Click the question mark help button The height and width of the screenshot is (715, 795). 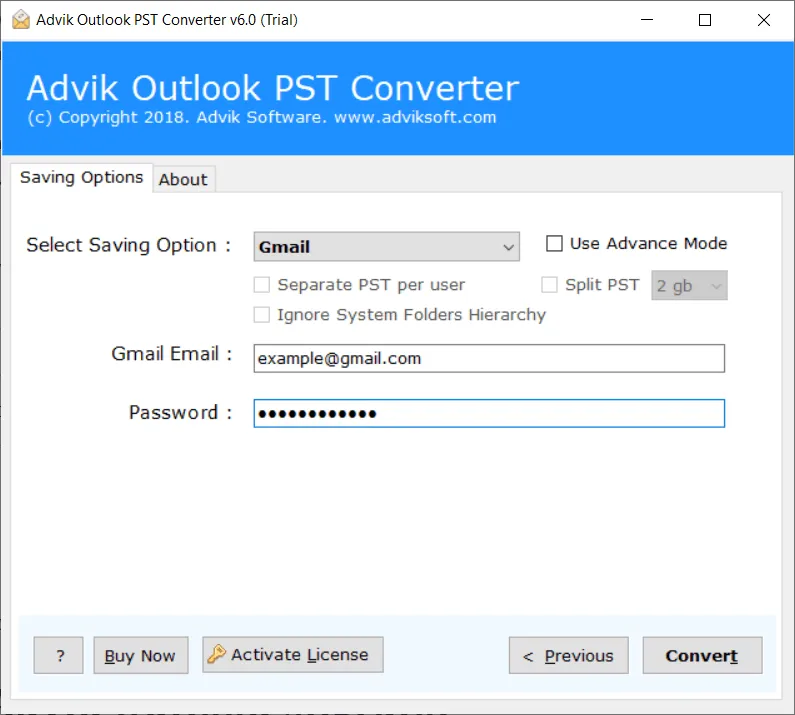[58, 655]
